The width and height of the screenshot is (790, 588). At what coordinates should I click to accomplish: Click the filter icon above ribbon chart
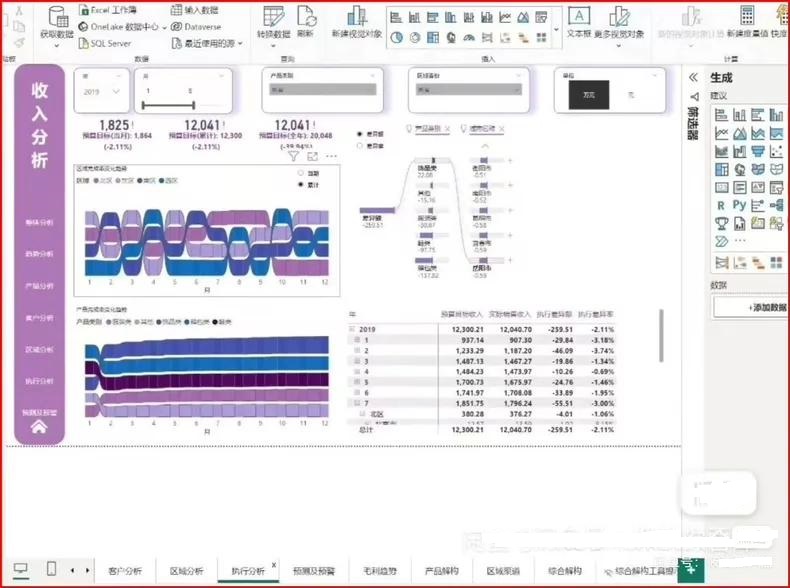coord(294,156)
